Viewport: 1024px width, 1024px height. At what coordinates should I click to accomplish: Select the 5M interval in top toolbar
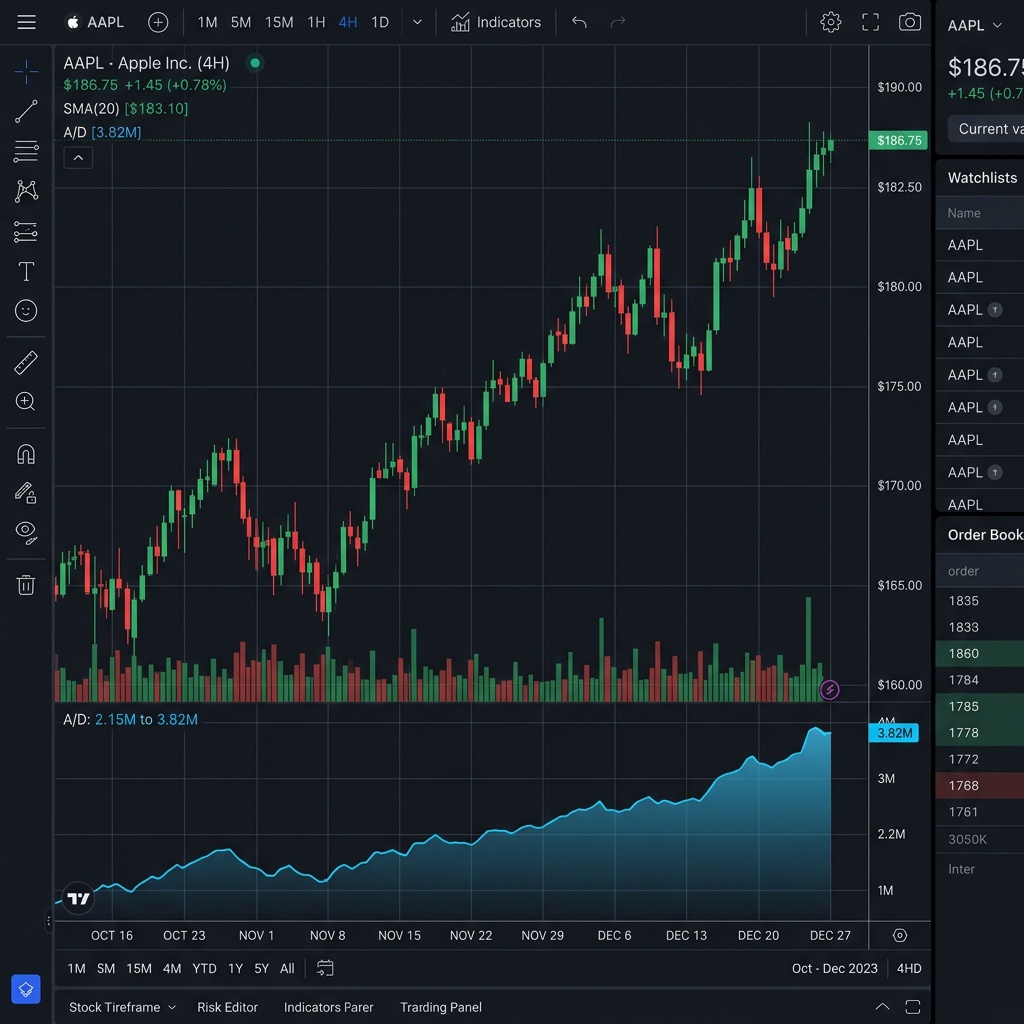click(241, 22)
